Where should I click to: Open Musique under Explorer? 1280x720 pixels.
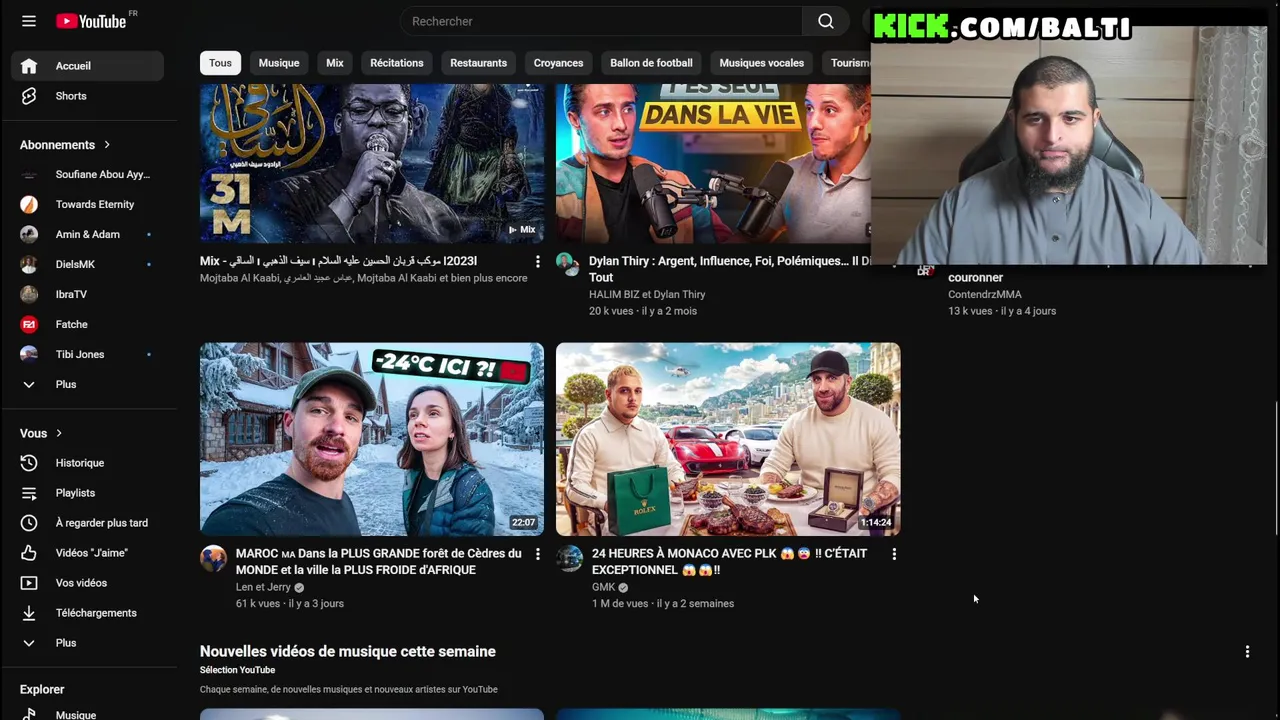[88, 714]
